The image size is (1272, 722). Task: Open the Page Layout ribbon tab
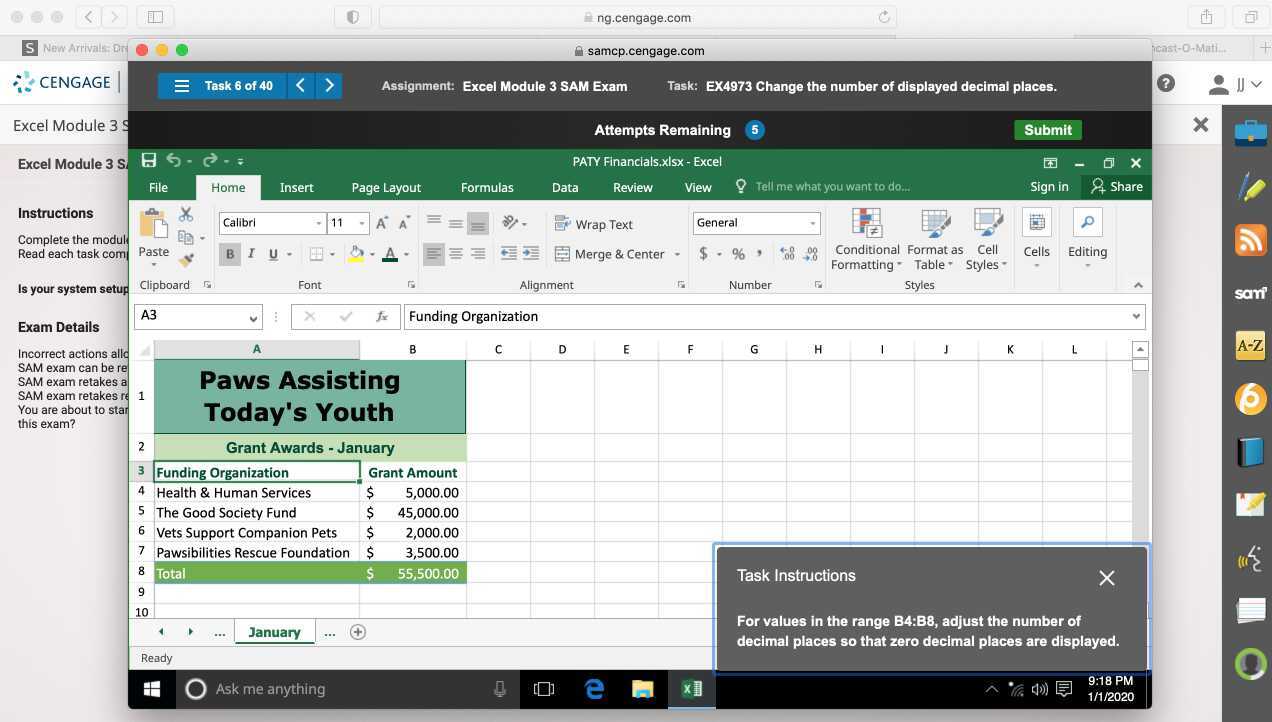click(x=386, y=187)
